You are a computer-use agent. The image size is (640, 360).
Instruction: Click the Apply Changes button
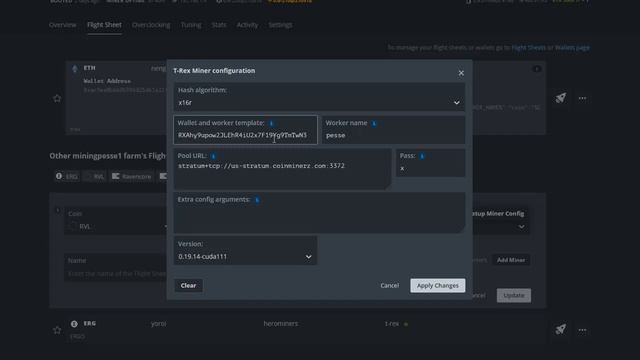point(438,285)
